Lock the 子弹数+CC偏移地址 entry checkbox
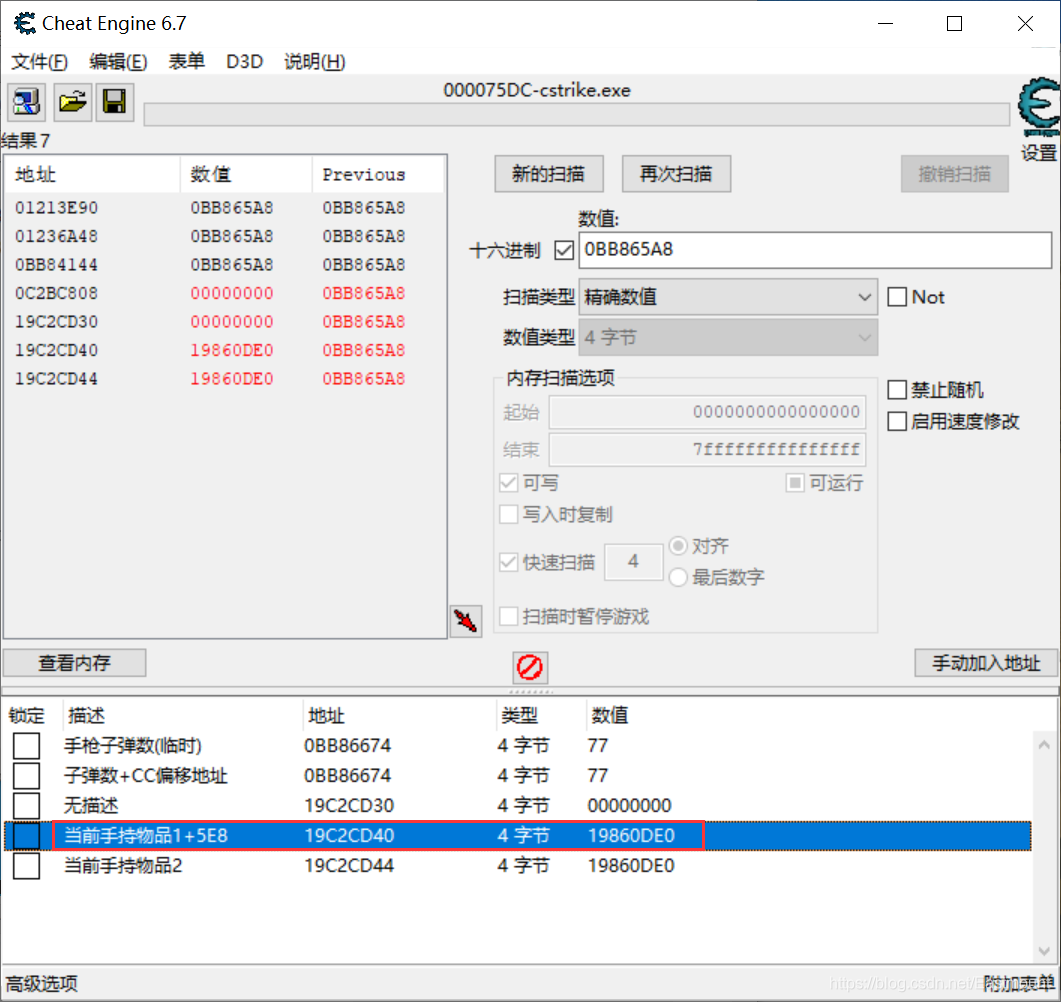Screen dimensions: 1061x1002 click(26, 775)
